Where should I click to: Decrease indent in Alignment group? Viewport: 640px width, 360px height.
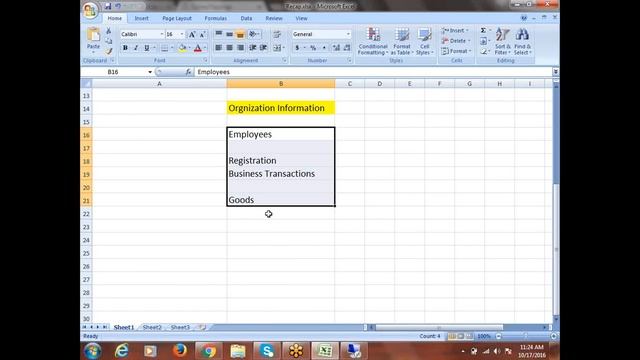tap(253, 48)
